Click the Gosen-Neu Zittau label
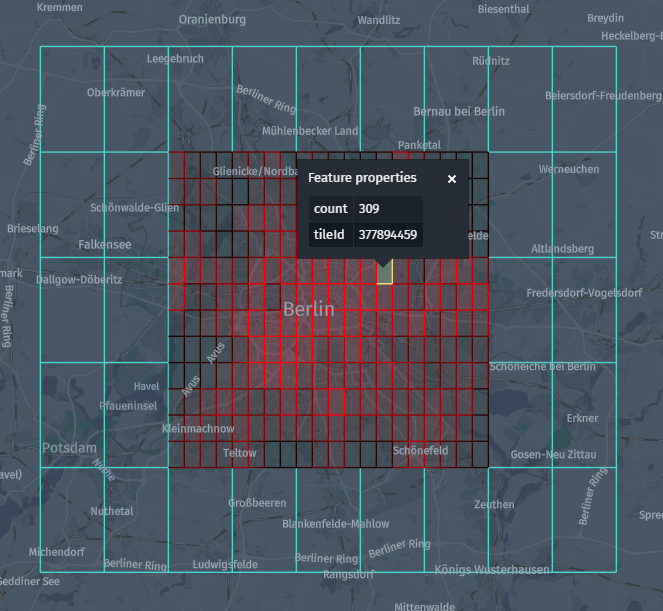The image size is (663, 611). (x=553, y=455)
